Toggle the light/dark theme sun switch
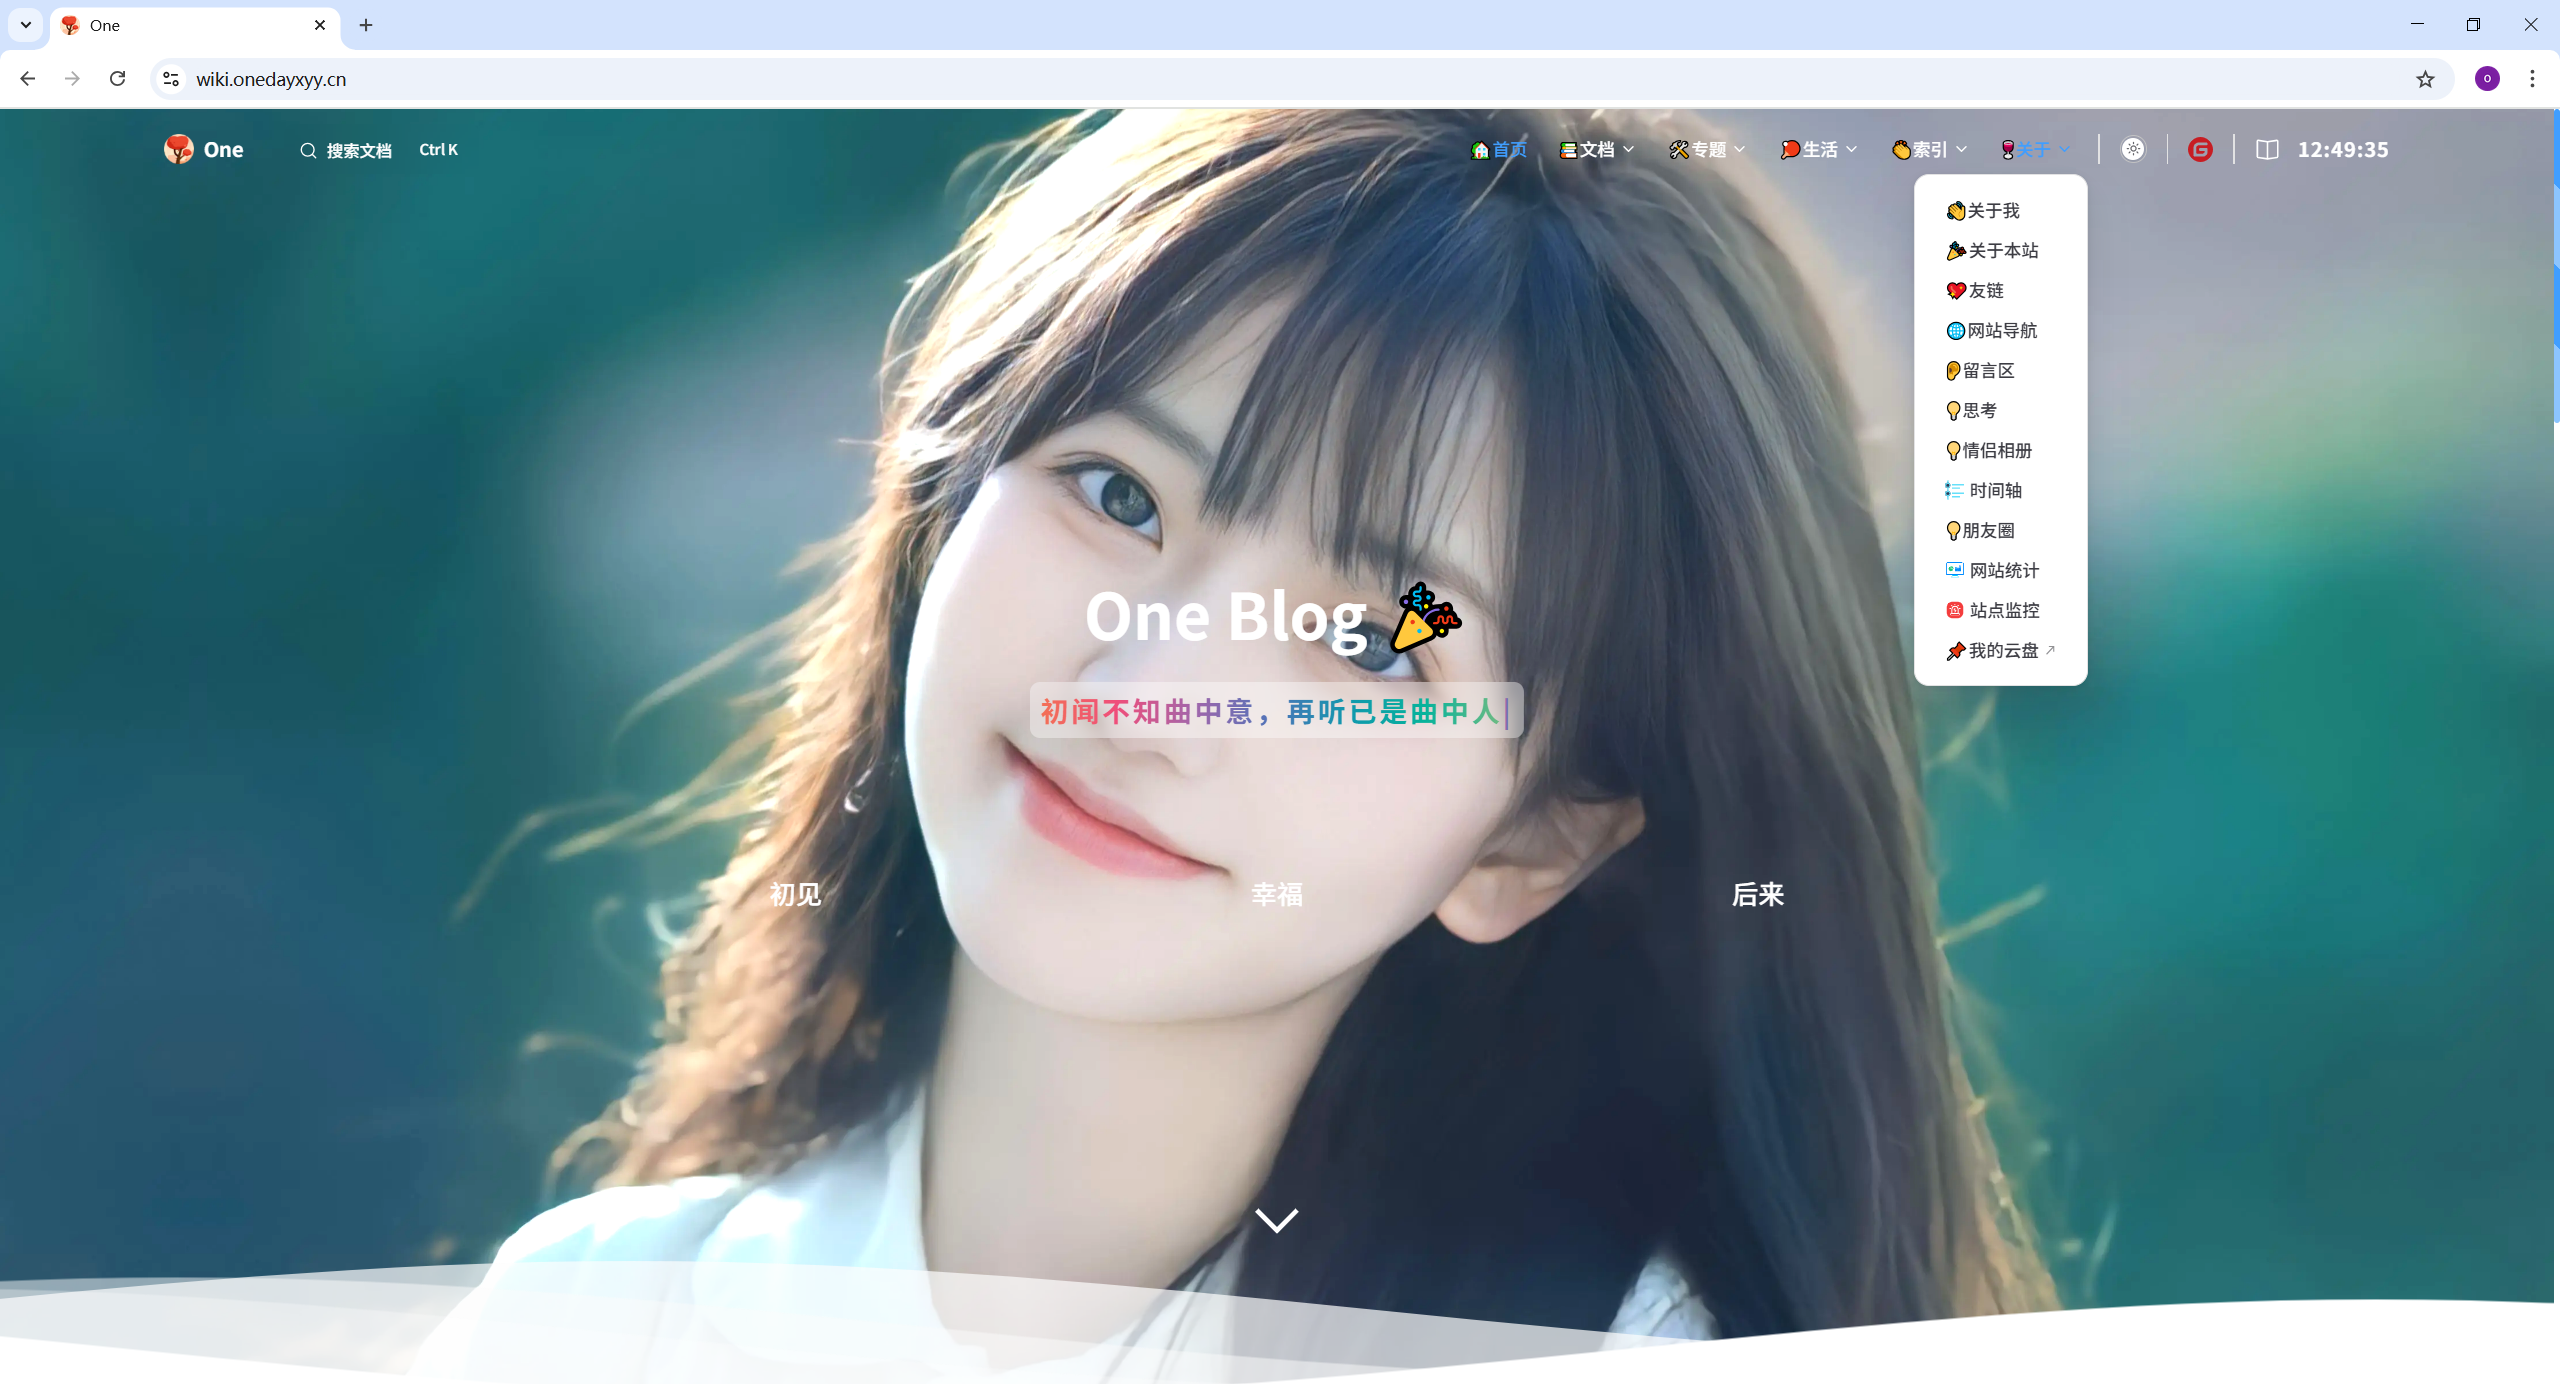 click(2133, 149)
